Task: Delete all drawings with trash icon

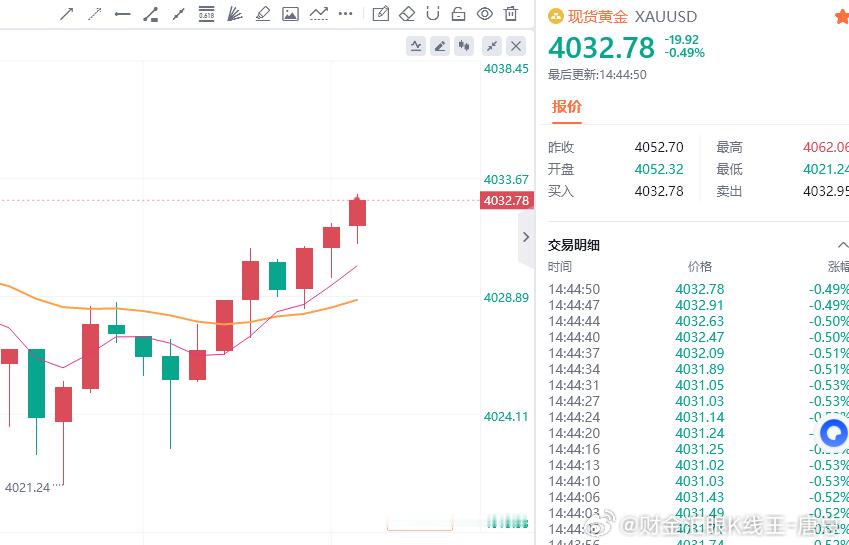Action: 511,14
